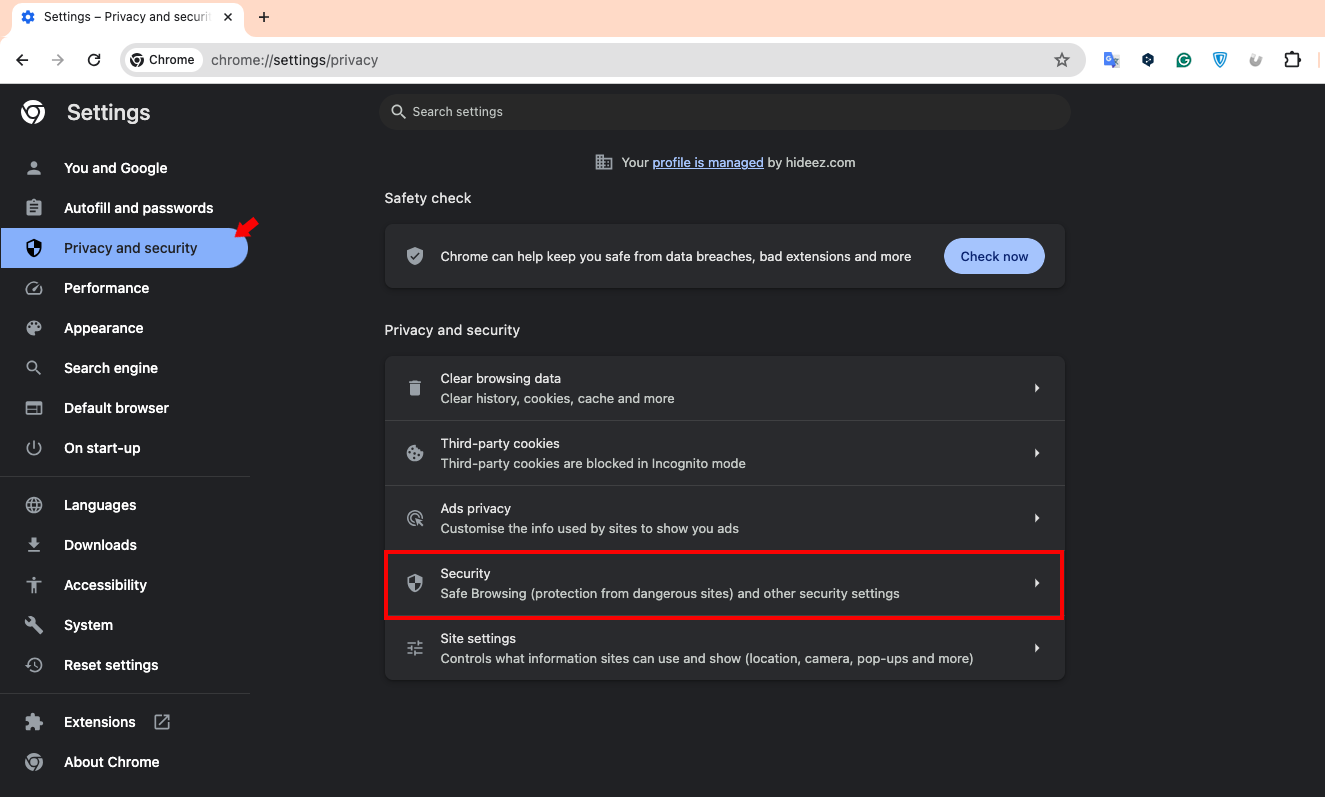Click the Chrome logo beside Settings title
The width and height of the screenshot is (1325, 797).
(33, 113)
